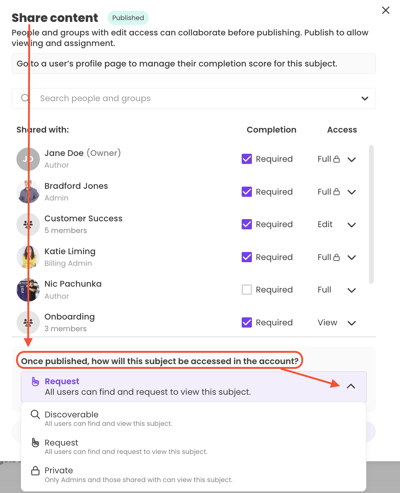Collapse the subject access dropdown chevron

pos(351,386)
